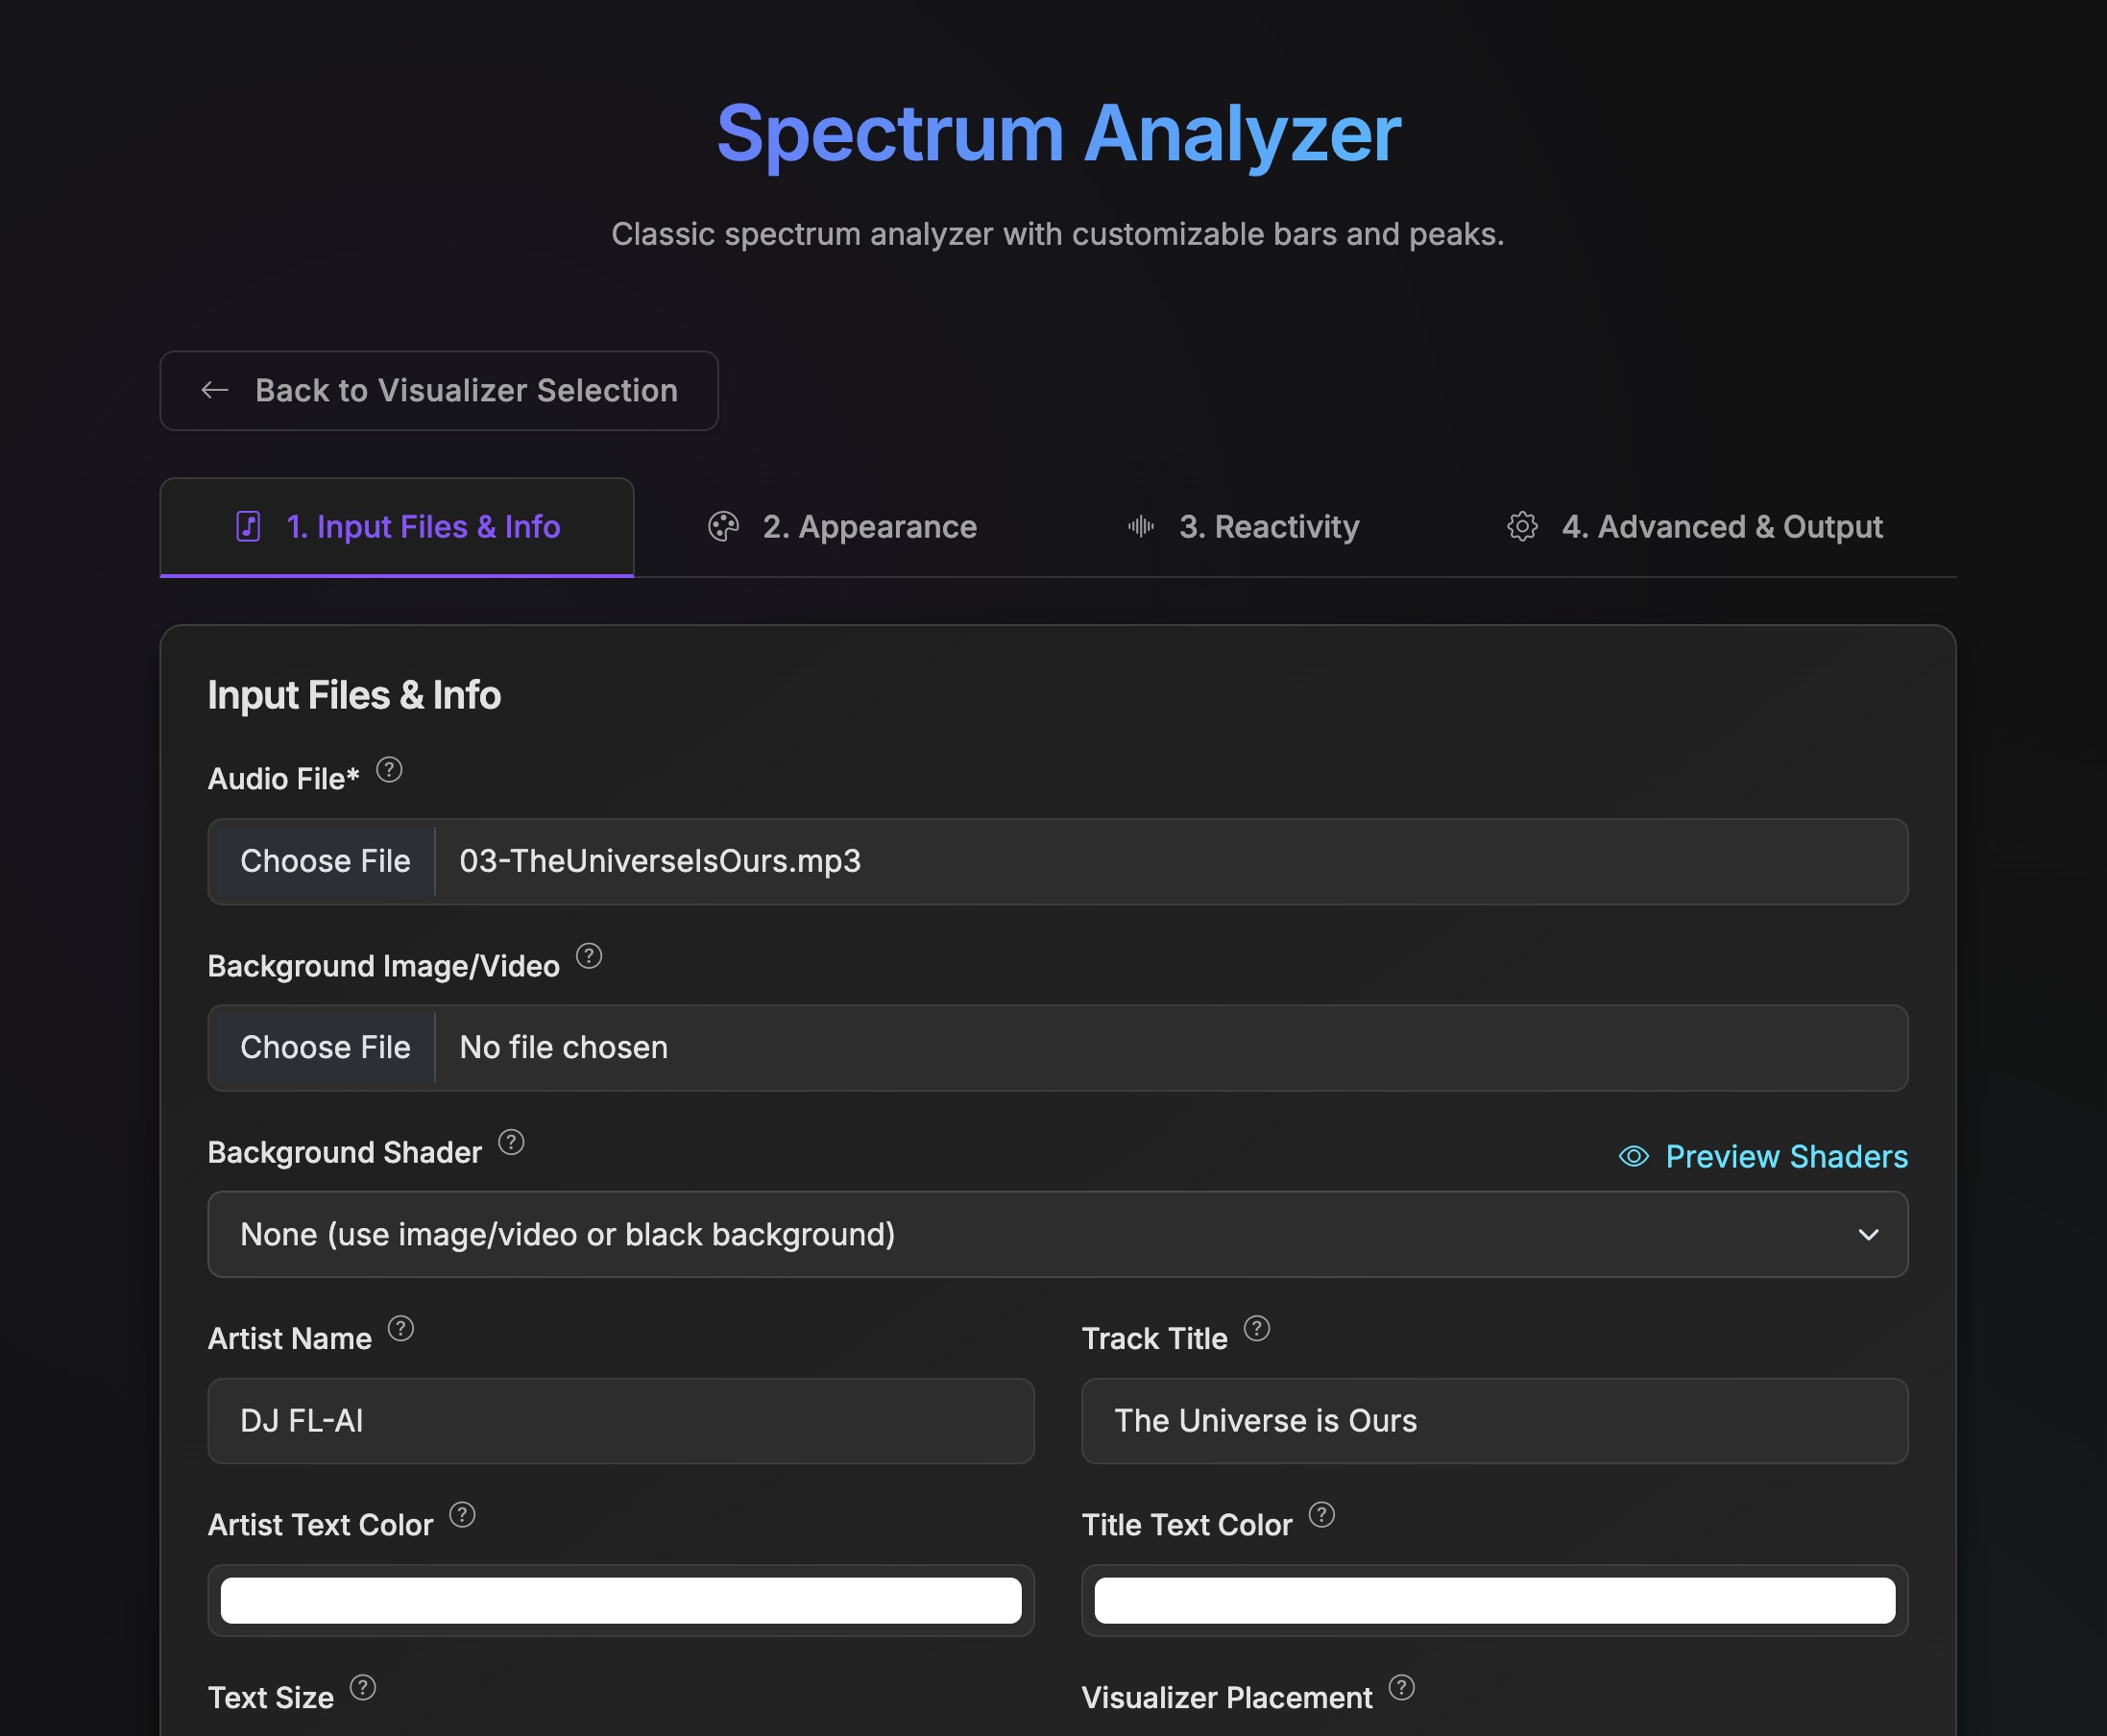Viewport: 2107px width, 1736px height.
Task: Click the Title Text Color help icon
Action: click(x=1322, y=1515)
